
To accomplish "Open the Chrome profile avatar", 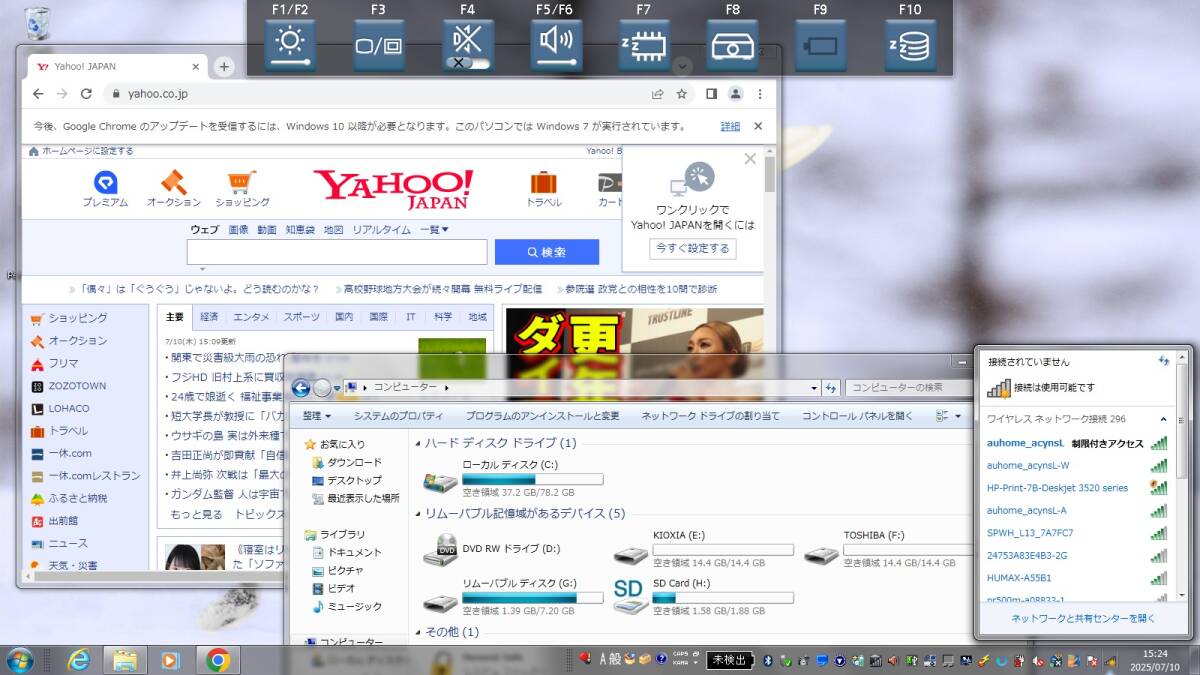I will pyautogui.click(x=736, y=94).
